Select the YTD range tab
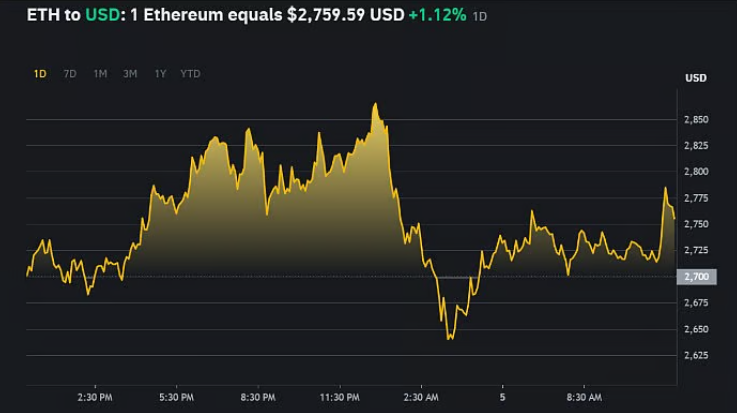Viewport: 737px width, 413px height. click(x=190, y=74)
